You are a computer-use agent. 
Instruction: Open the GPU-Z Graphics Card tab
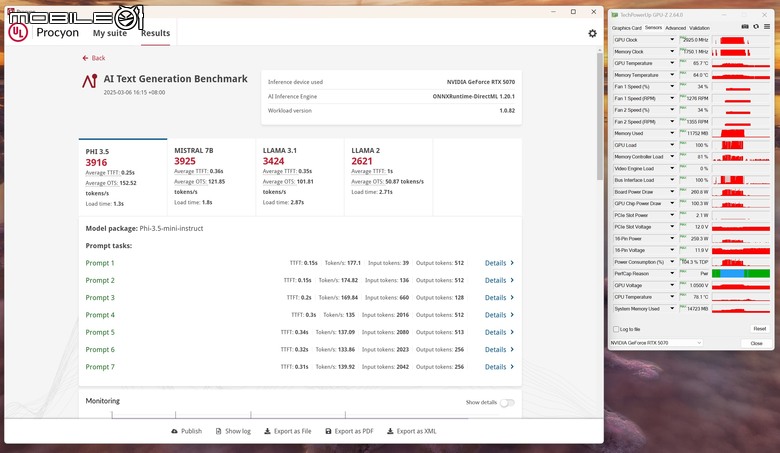(x=626, y=28)
